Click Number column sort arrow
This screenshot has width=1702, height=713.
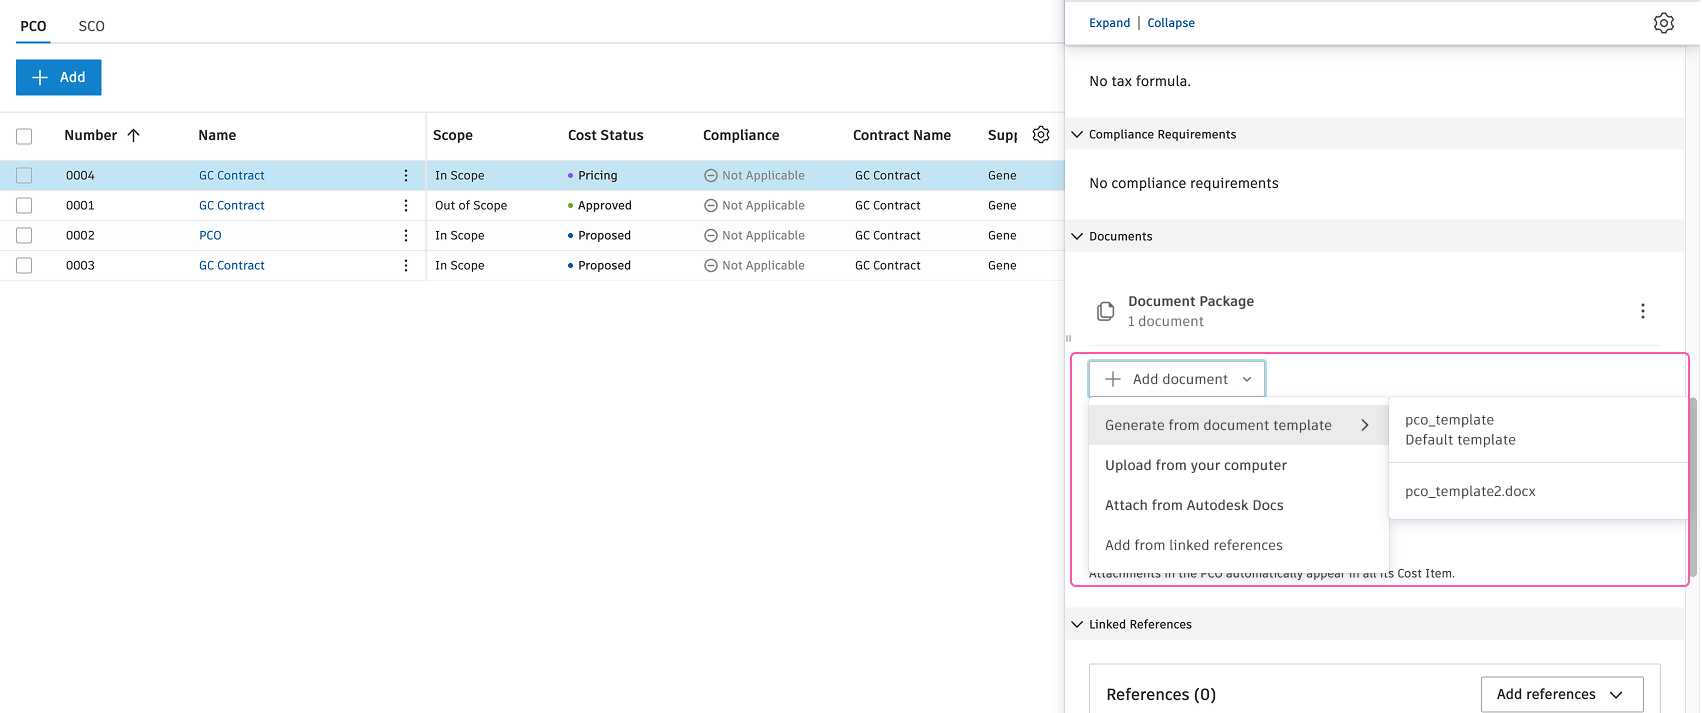click(x=133, y=135)
